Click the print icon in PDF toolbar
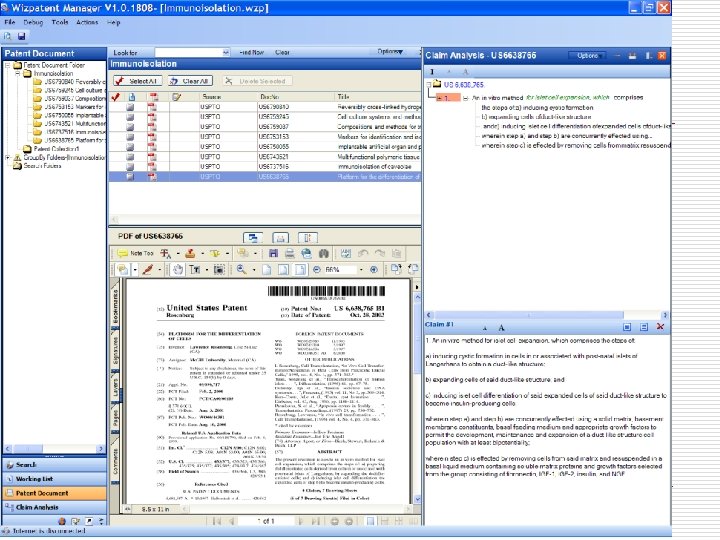 pos(289,253)
